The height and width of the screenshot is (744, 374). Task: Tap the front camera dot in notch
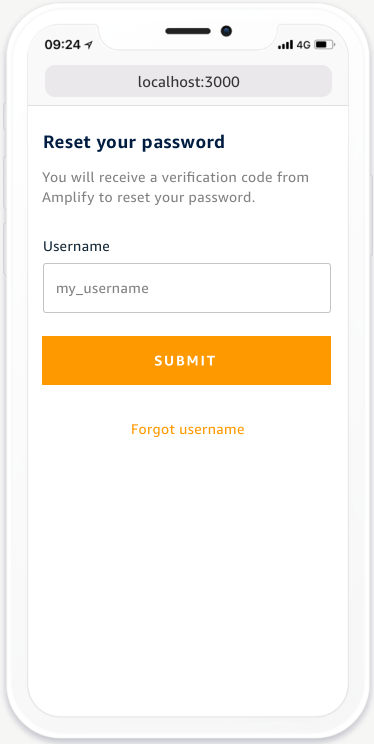click(x=226, y=31)
